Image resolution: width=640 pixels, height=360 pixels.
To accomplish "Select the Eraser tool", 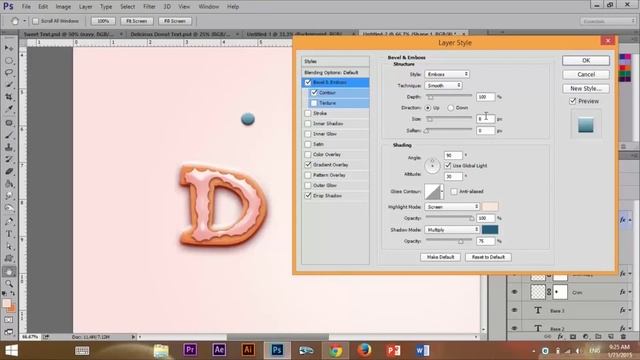I will tap(9, 171).
